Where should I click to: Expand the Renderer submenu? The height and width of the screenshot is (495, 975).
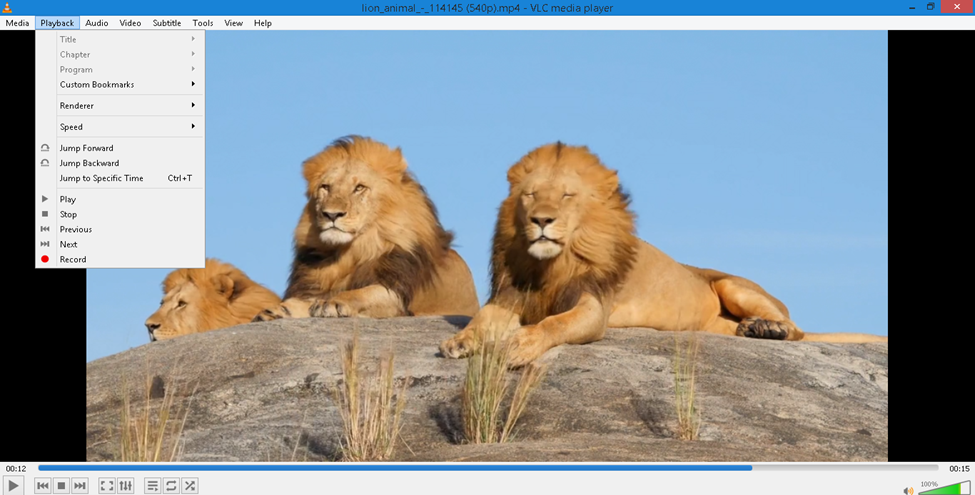coord(120,106)
